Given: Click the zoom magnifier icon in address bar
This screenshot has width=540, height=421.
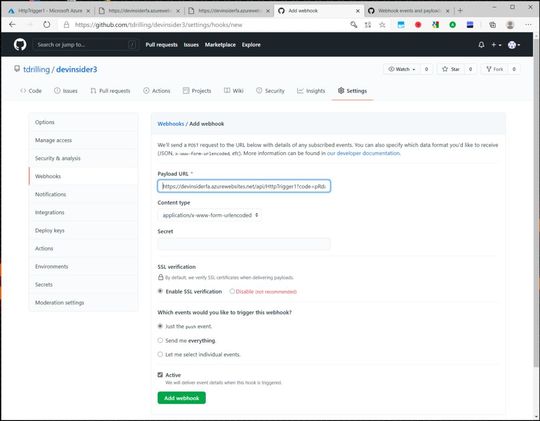Looking at the screenshot, I should tap(354, 24).
